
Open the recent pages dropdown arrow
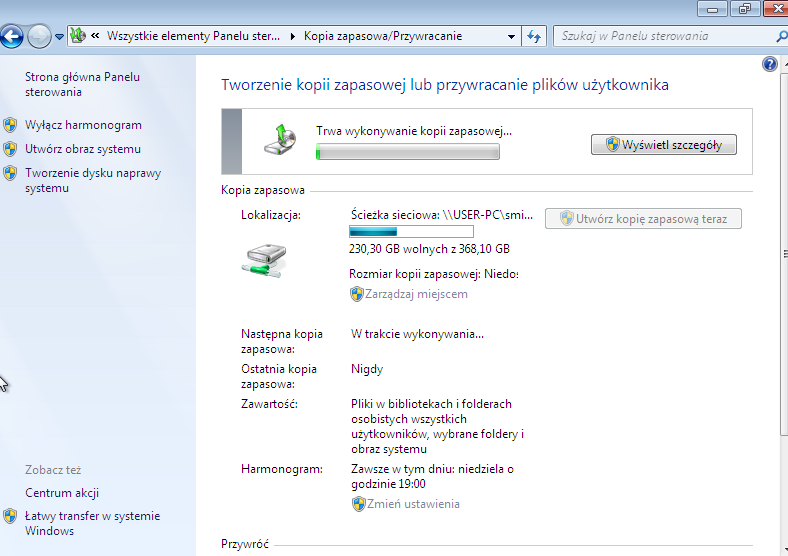tap(59, 37)
